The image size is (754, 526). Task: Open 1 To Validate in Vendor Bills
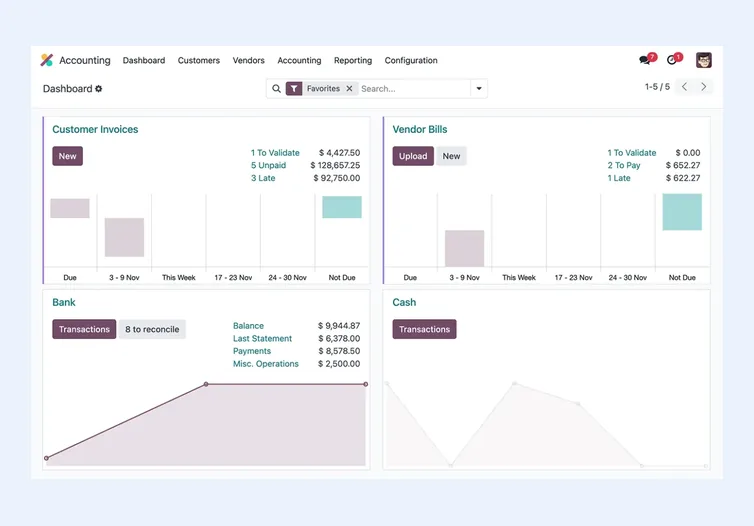[632, 152]
